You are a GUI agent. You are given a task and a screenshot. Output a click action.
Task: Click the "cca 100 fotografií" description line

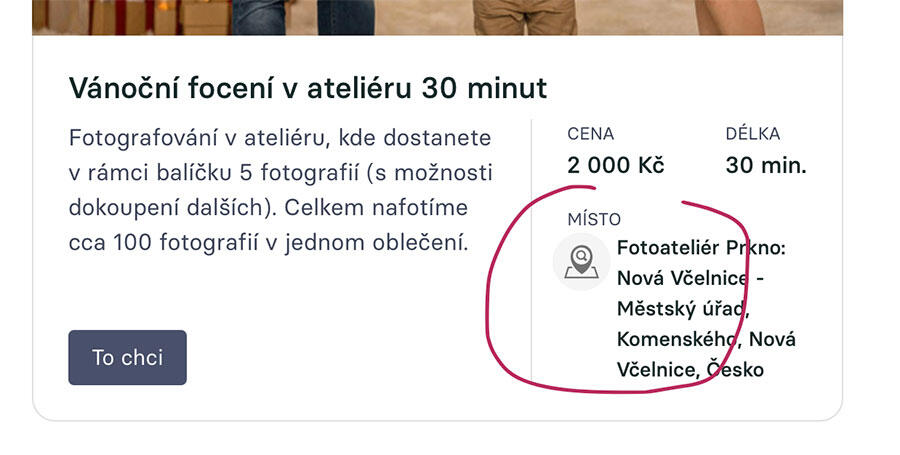[x=268, y=242]
